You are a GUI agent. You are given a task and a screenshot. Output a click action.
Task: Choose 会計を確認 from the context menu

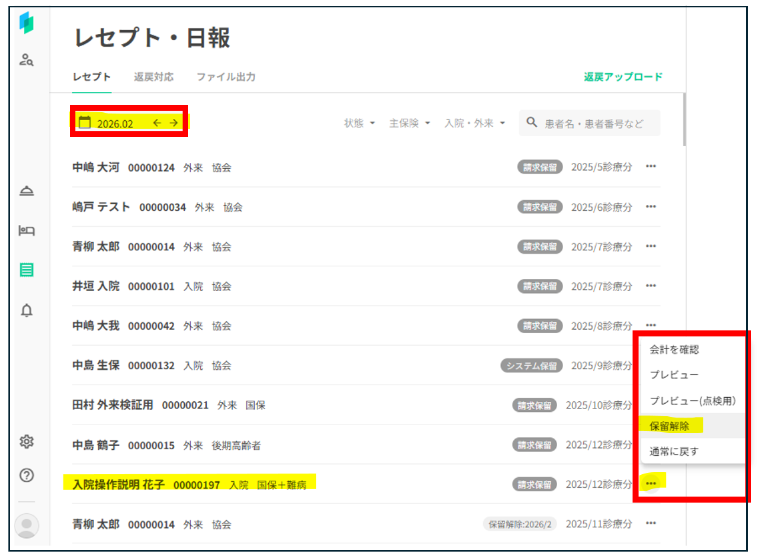click(674, 350)
